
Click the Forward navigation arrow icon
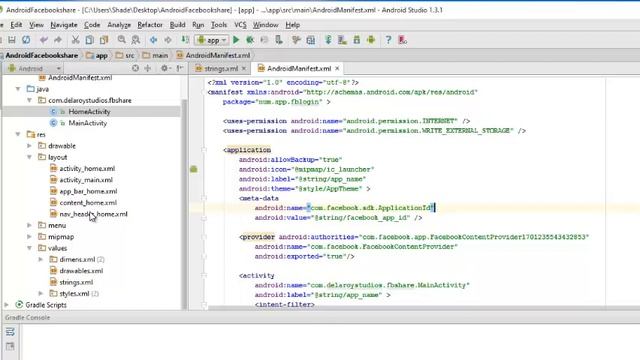pos(168,40)
